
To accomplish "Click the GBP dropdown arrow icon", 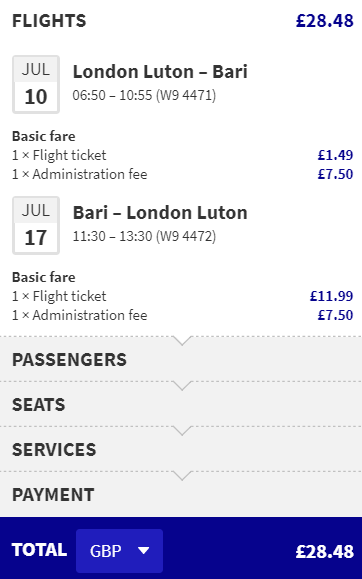I will coord(143,551).
